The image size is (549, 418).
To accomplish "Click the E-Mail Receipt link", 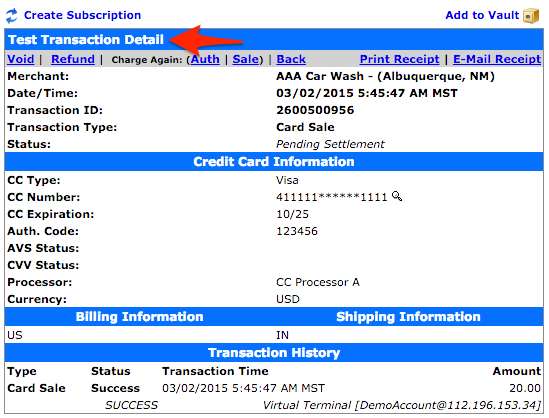I will (x=497, y=59).
